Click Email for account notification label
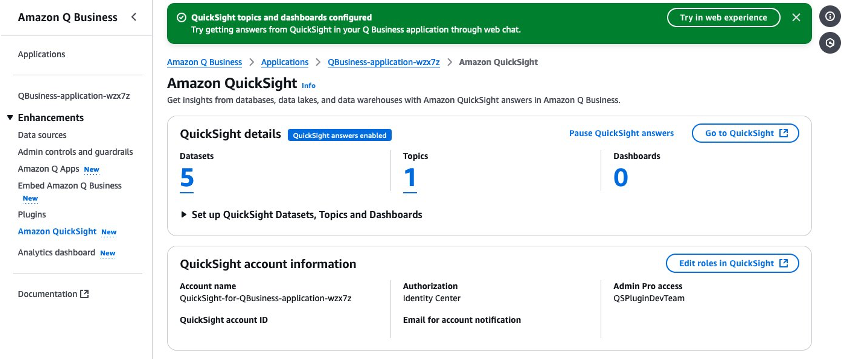Screen dimensions: 844x360 click(x=462, y=320)
